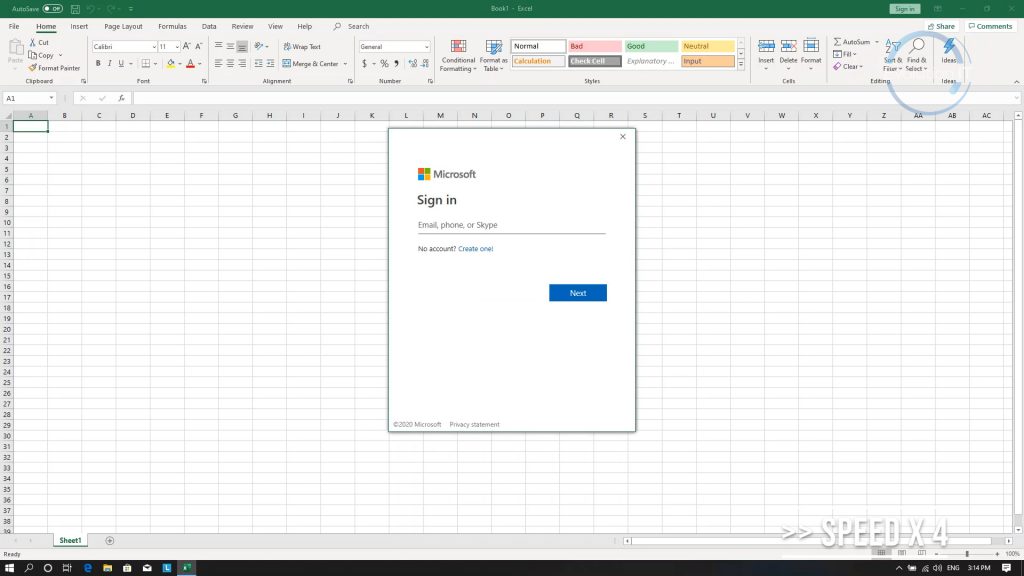This screenshot has height=576, width=1024.
Task: Expand the Name Box dropdown arrow
Action: [x=51, y=98]
